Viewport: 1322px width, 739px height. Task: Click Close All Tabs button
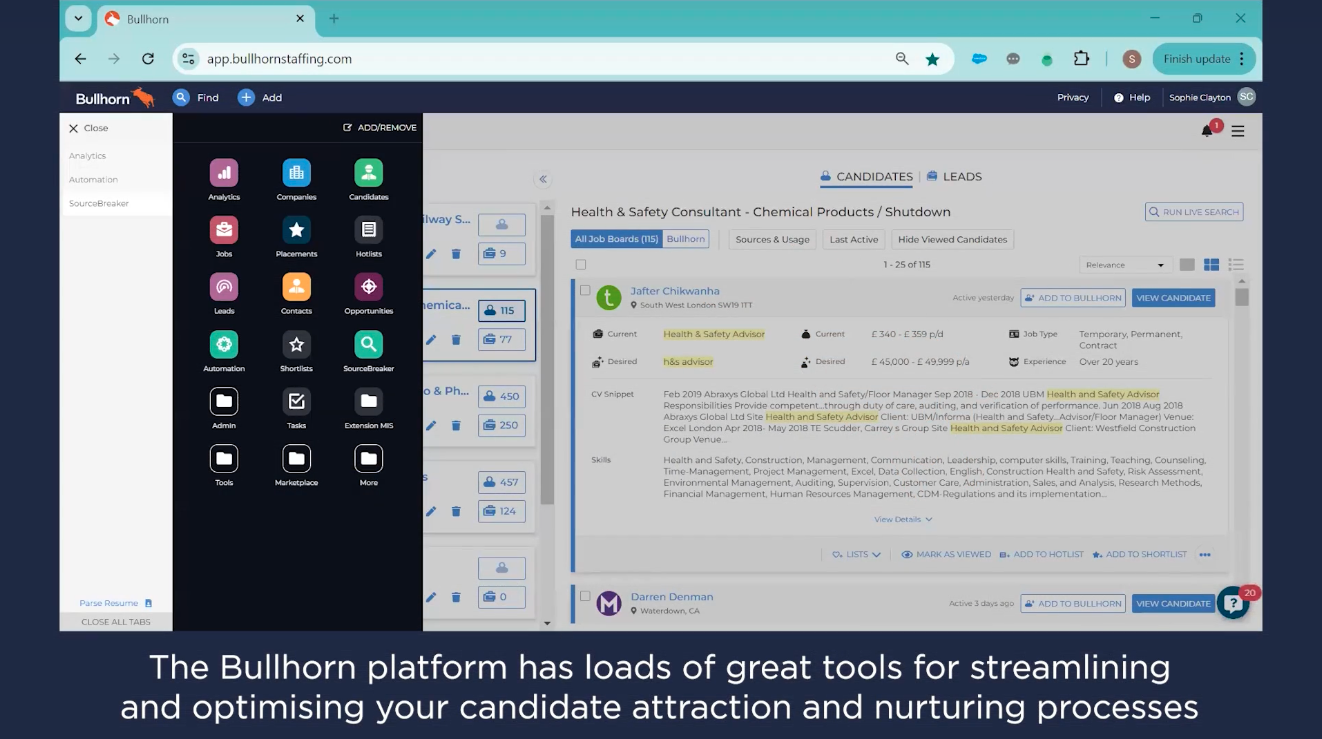click(116, 622)
